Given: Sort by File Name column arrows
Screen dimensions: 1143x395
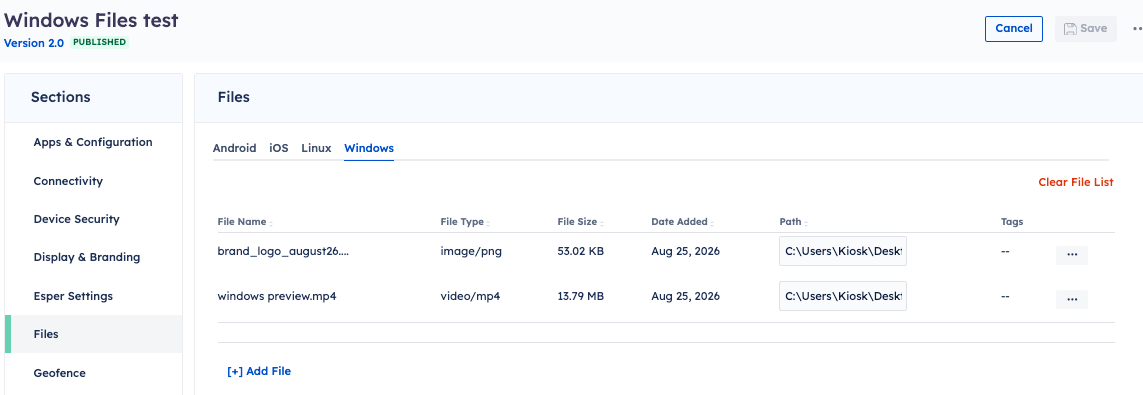Looking at the screenshot, I should (x=271, y=223).
